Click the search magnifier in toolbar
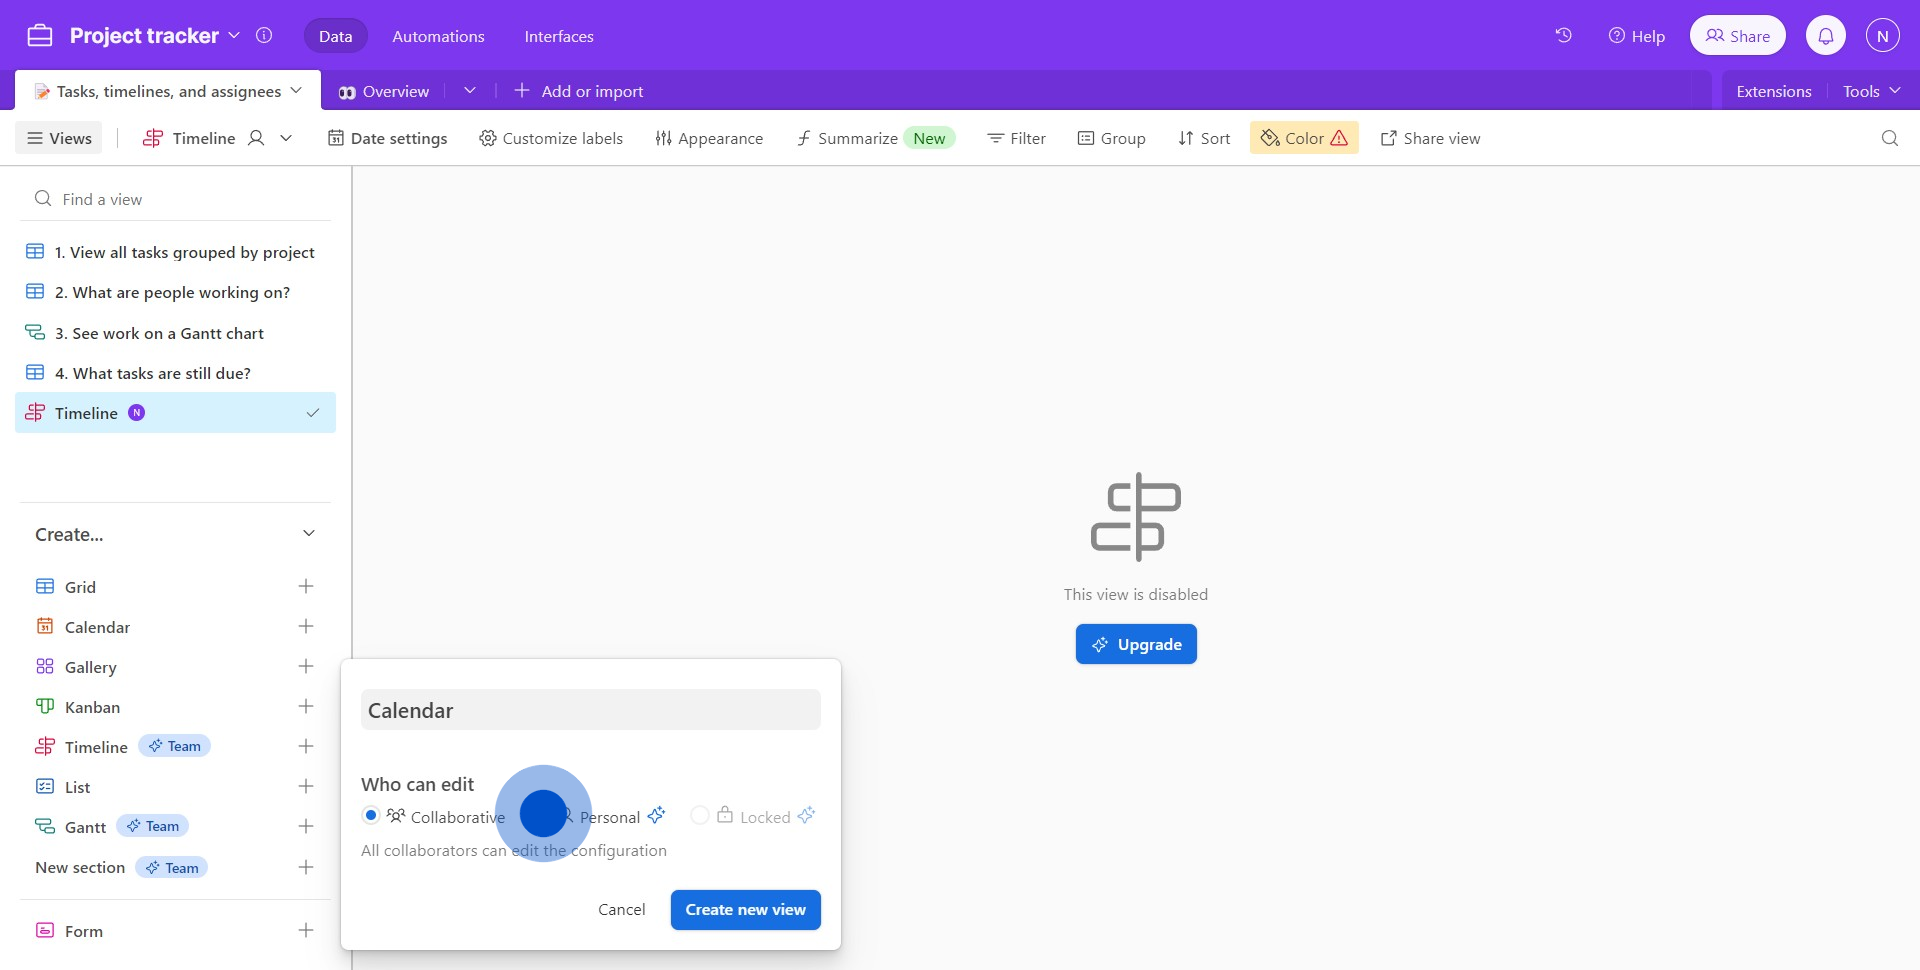1920x970 pixels. 1889,138
